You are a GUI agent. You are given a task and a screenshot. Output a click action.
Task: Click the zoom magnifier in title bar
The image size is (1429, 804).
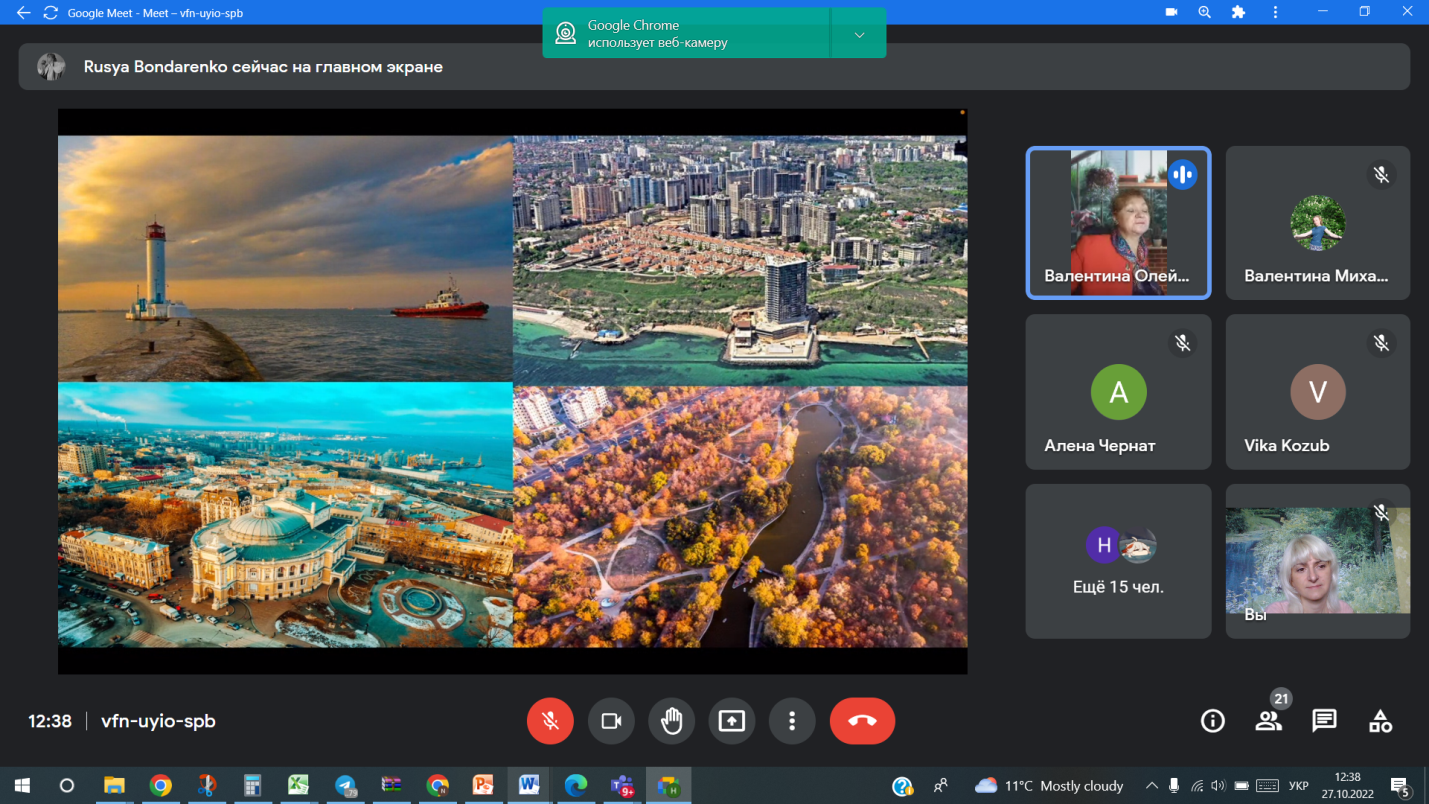pyautogui.click(x=1205, y=12)
